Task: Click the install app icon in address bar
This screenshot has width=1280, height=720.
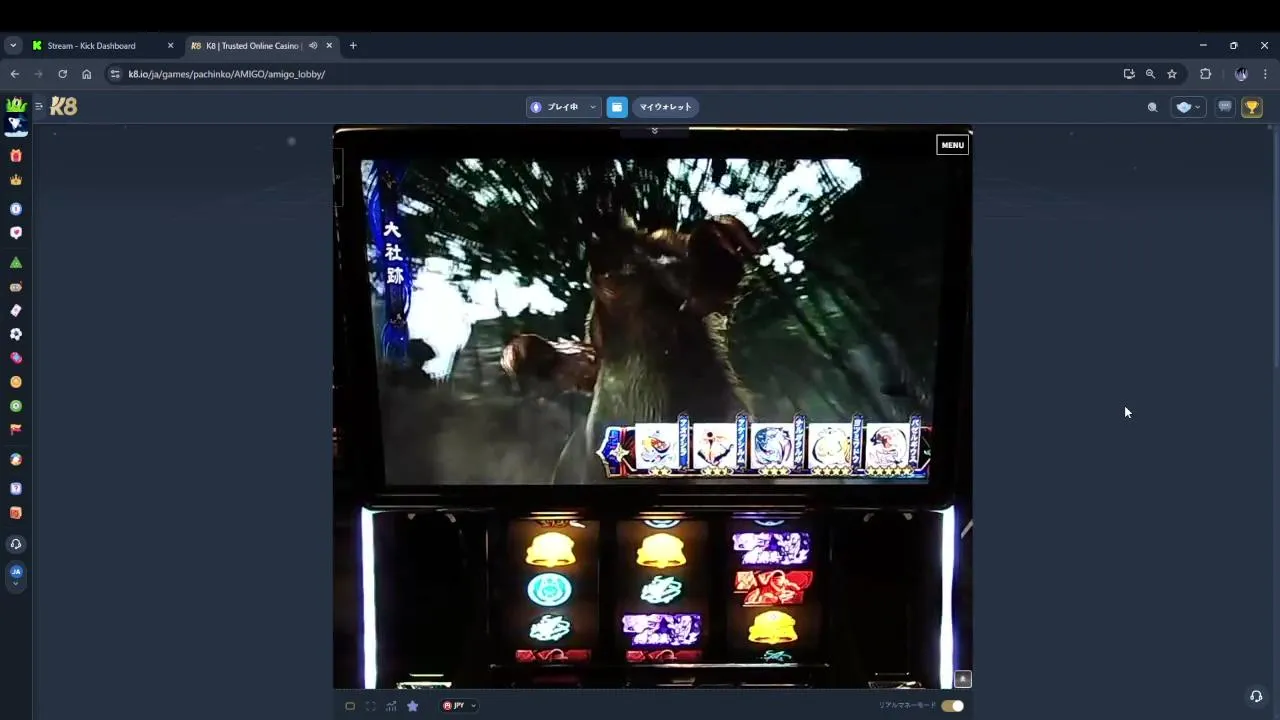Action: tap(1129, 74)
